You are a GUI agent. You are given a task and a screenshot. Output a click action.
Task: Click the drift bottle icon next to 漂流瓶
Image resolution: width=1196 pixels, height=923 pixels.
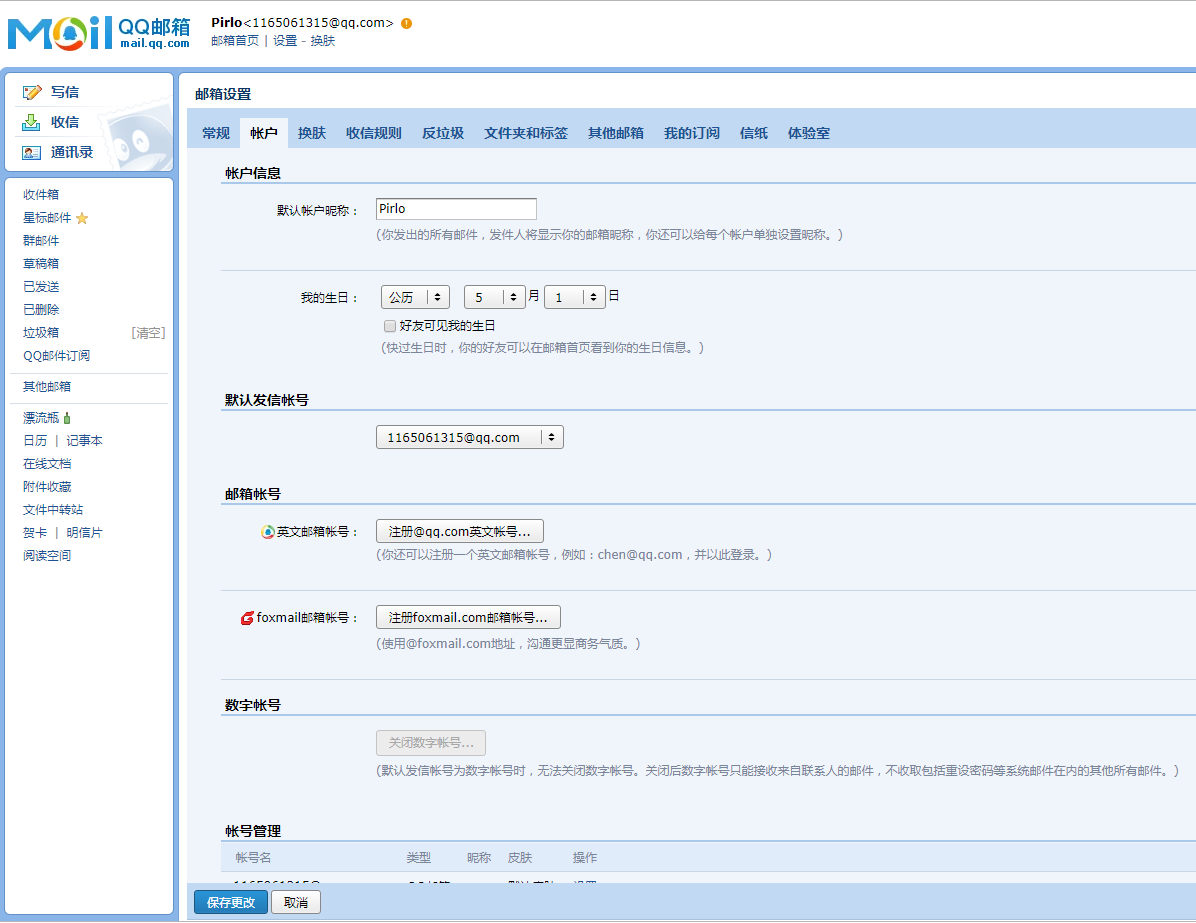[67, 418]
